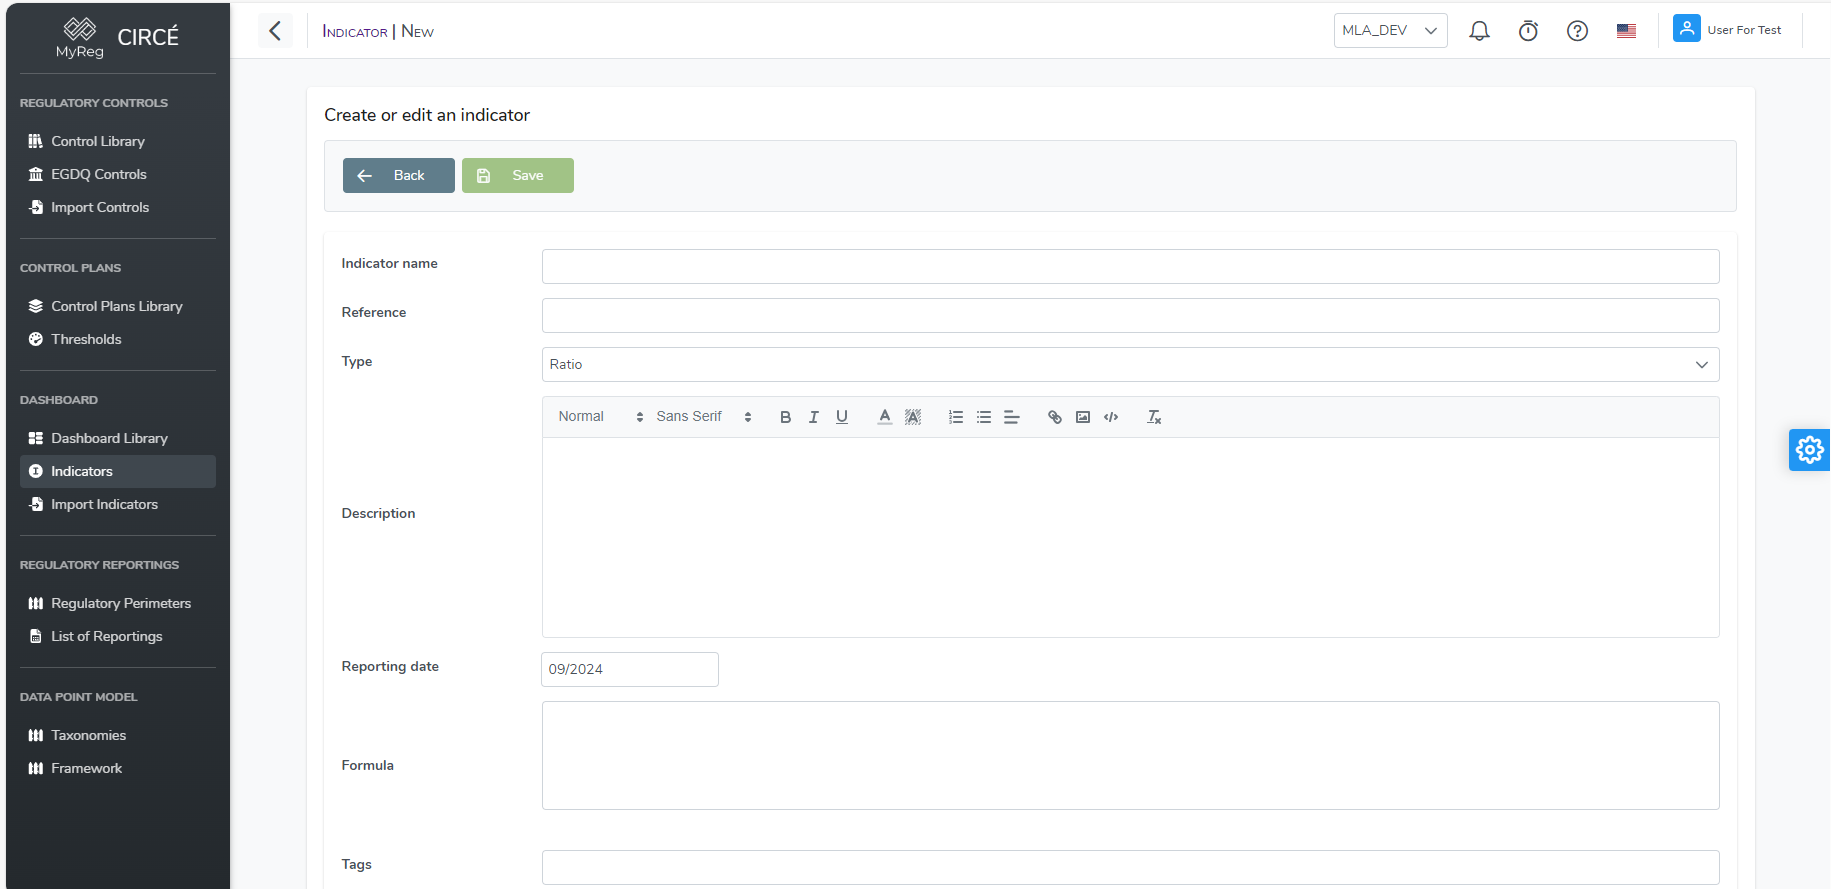Open the blue settings gear panel
The height and width of the screenshot is (889, 1831).
point(1809,450)
